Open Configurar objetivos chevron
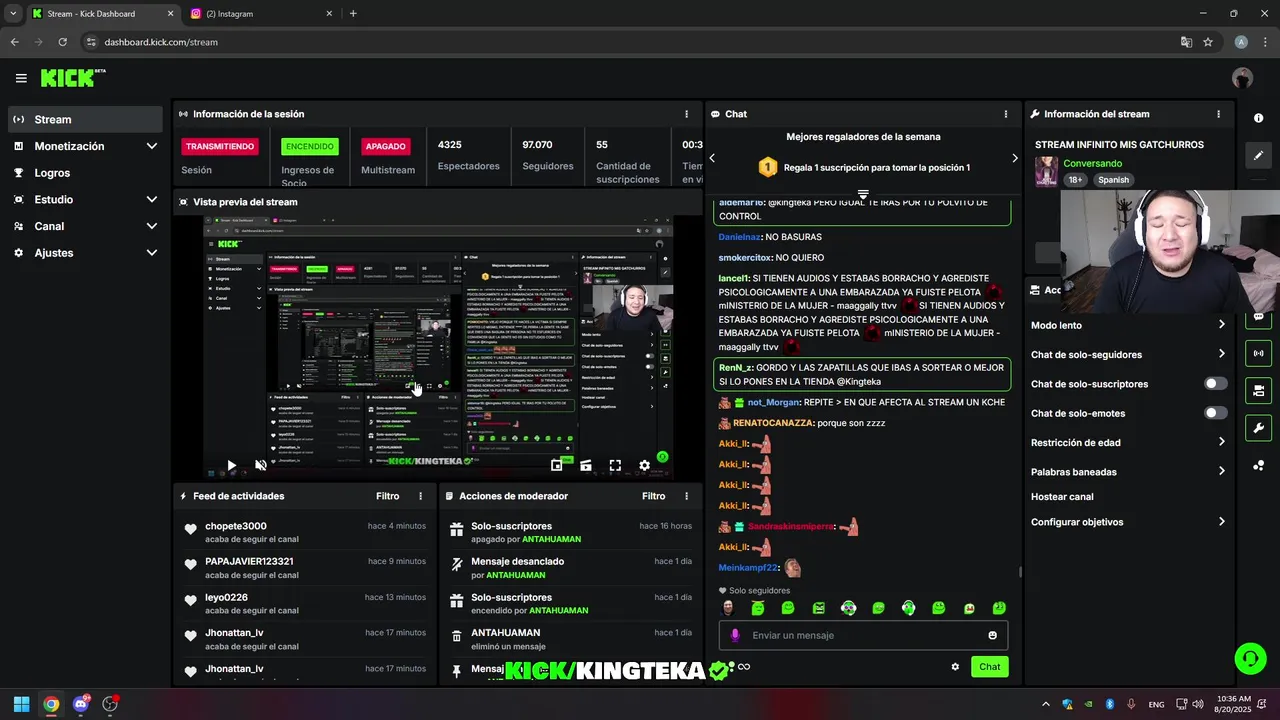1280x720 pixels. 1221,522
